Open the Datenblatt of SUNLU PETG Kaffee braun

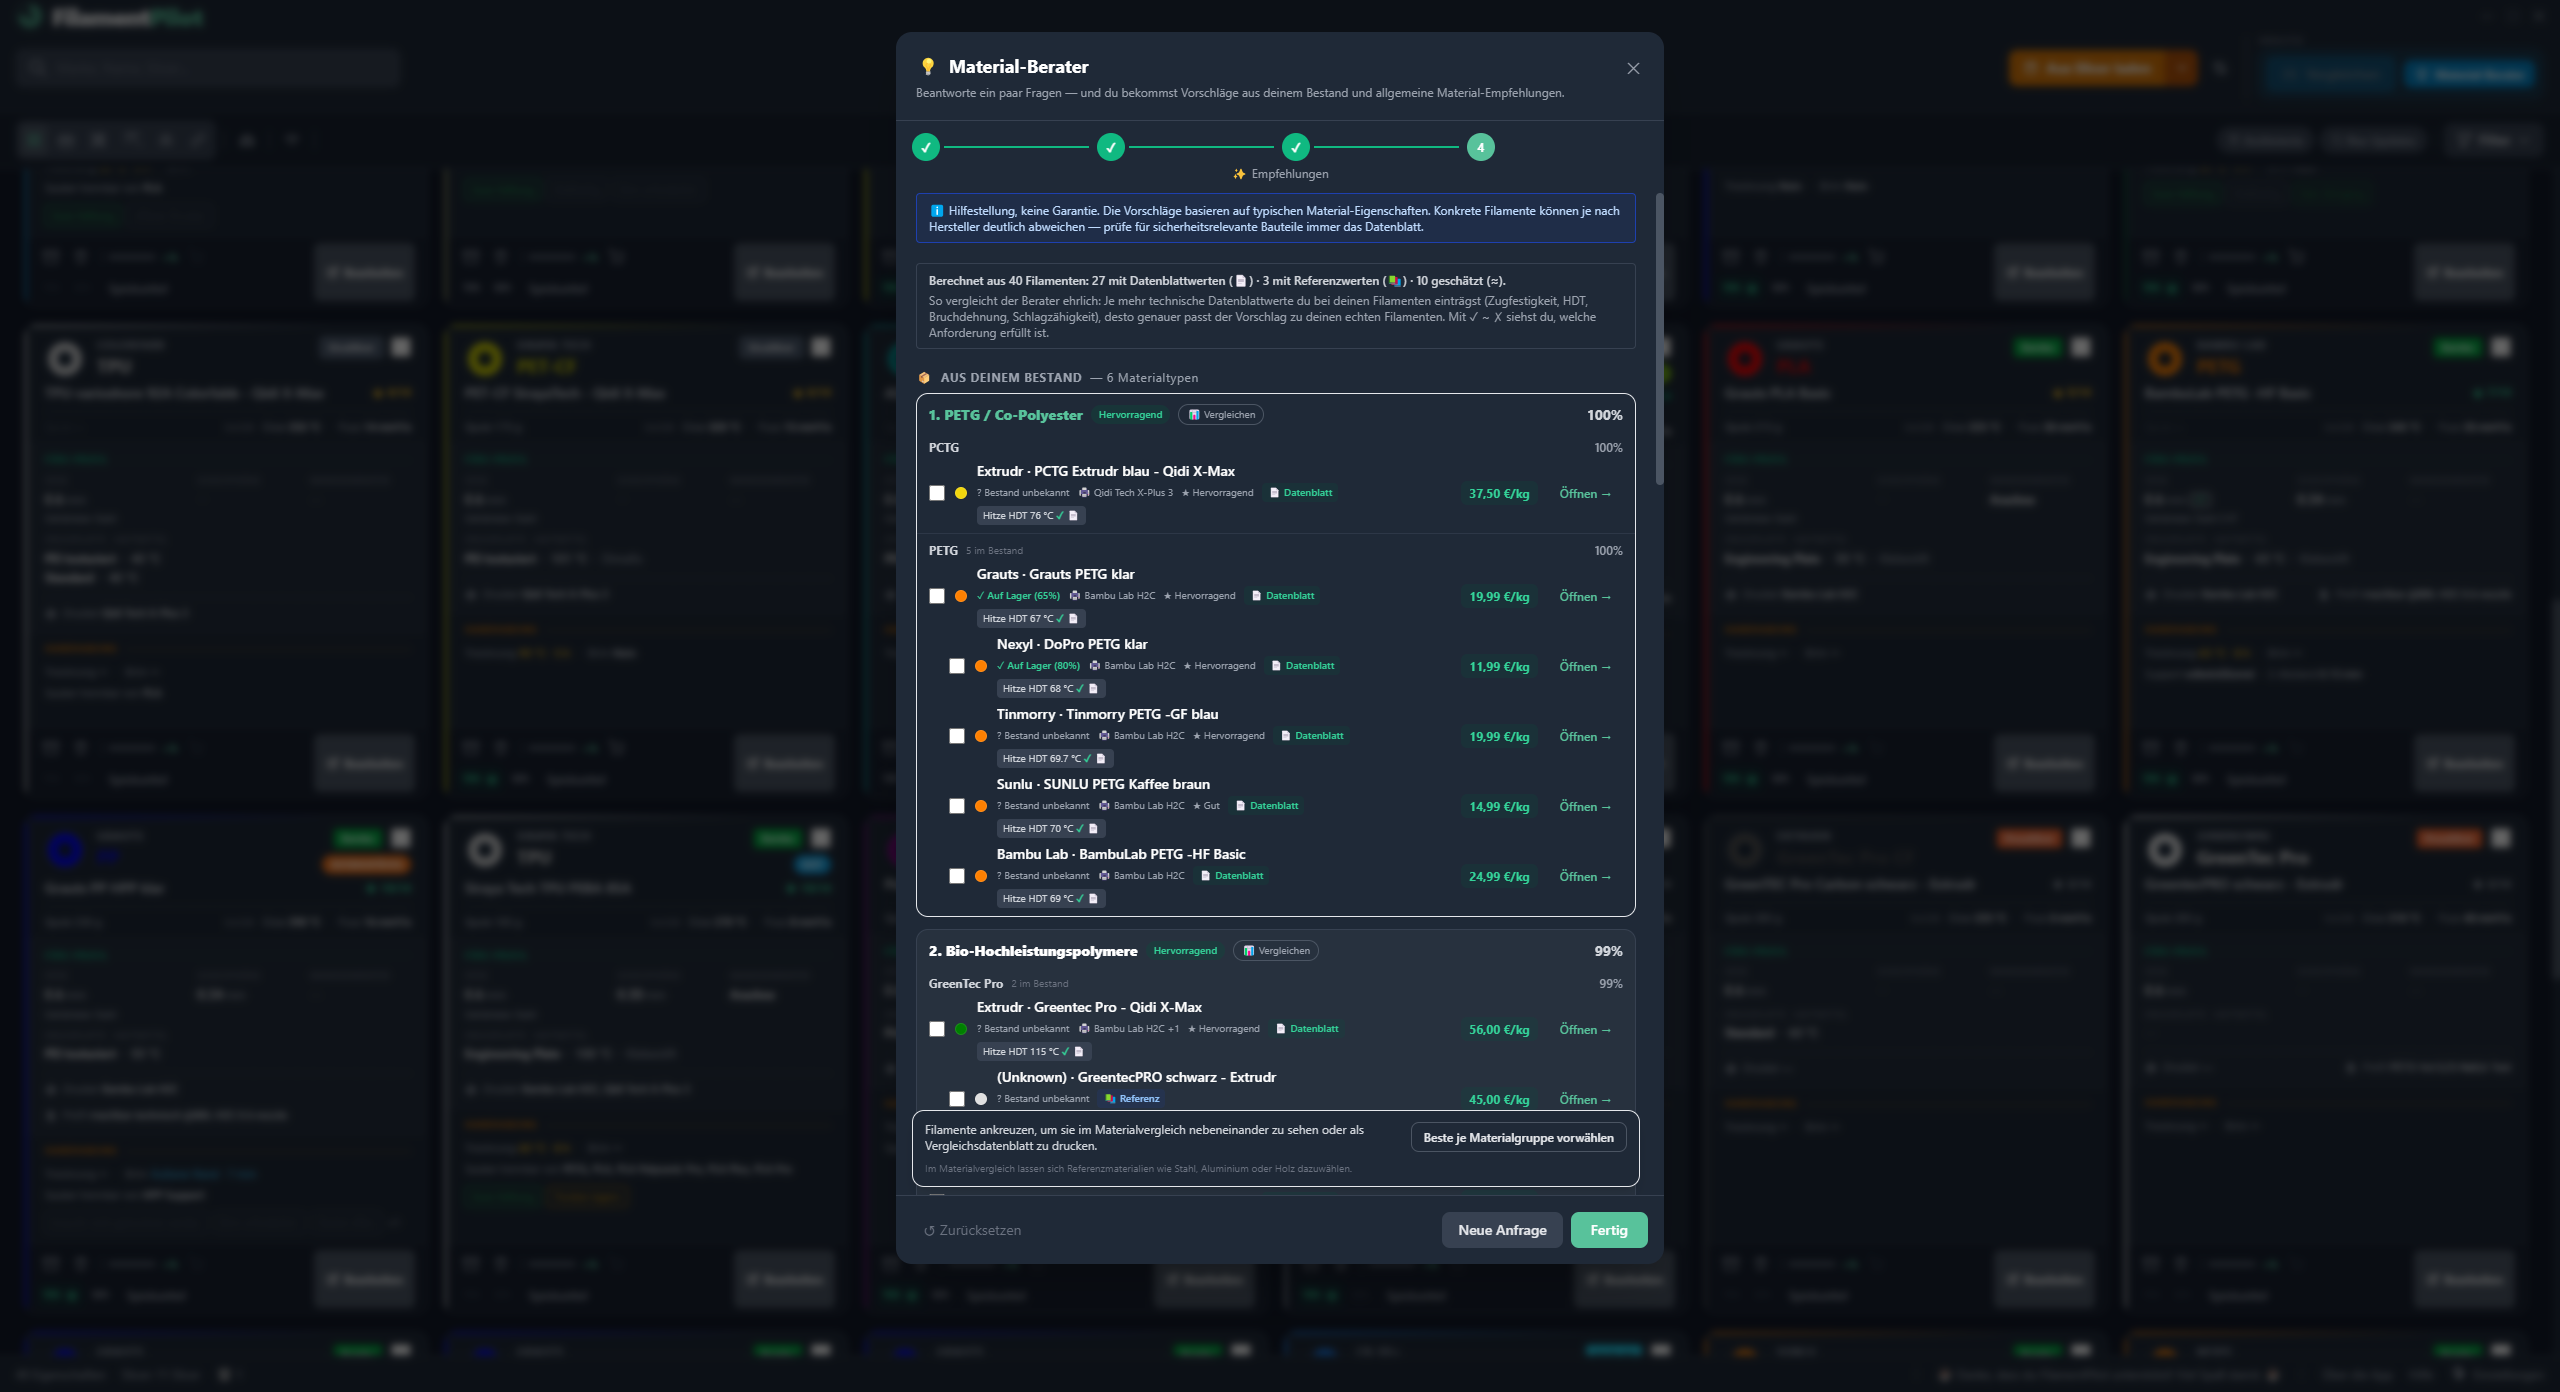coord(1267,806)
